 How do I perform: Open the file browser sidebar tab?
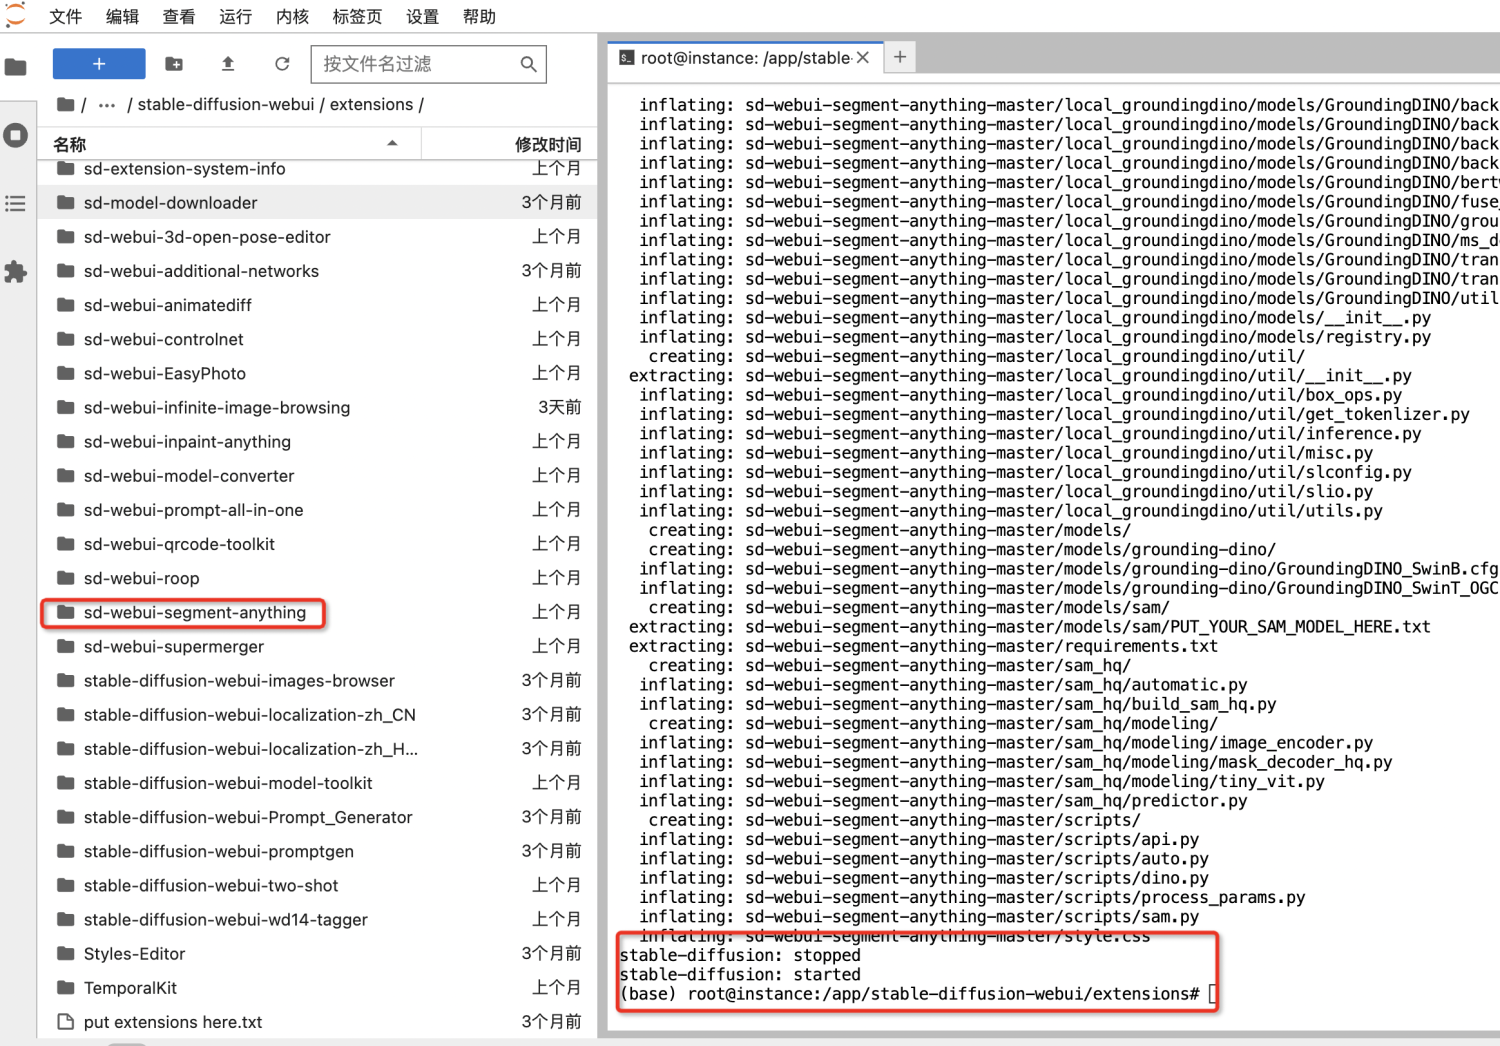[x=15, y=67]
